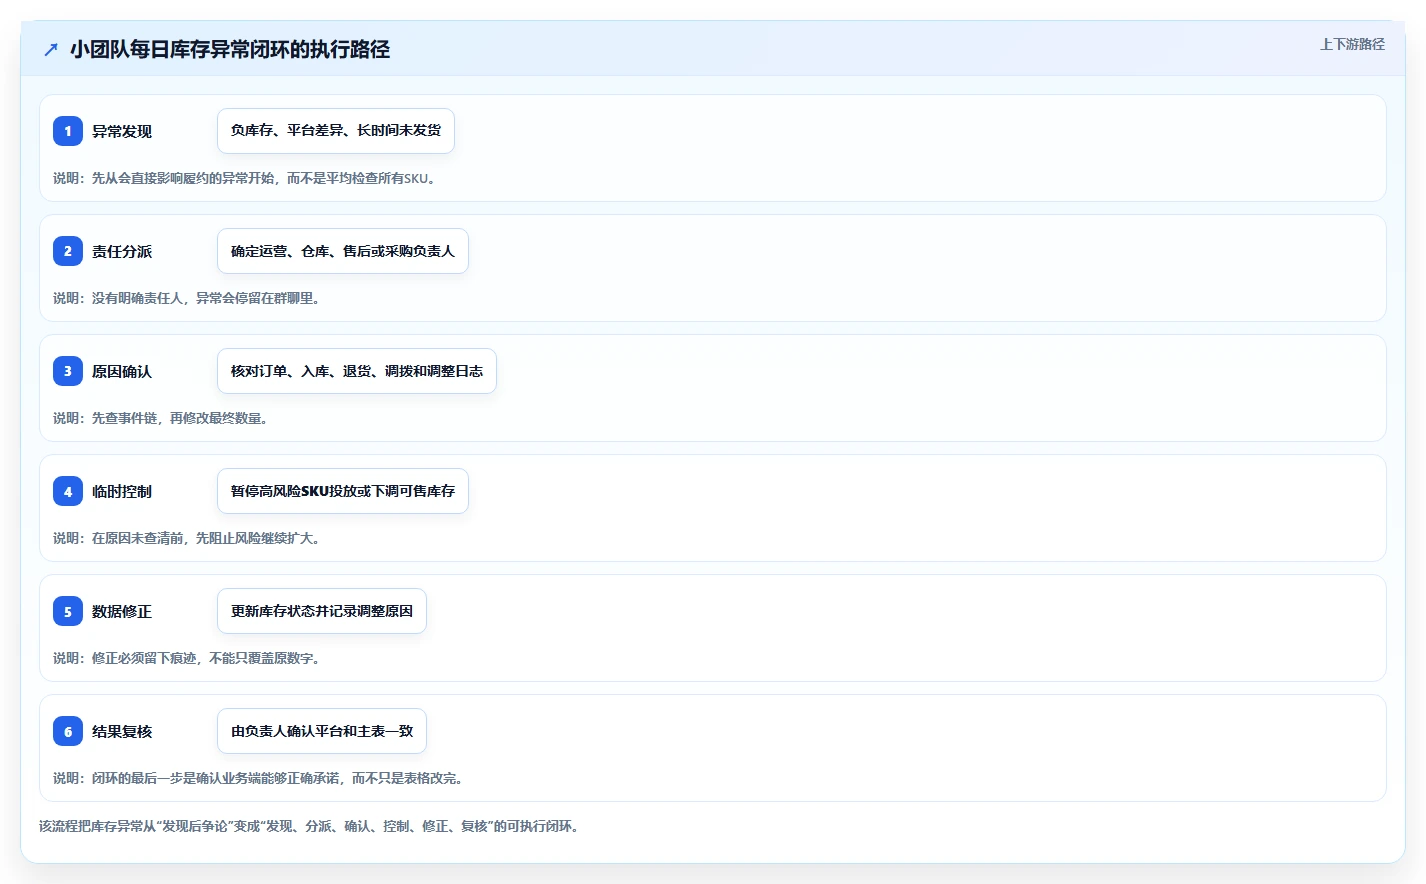The width and height of the screenshot is (1426, 884).
Task: Click the 原因确认 step title
Action: point(122,371)
